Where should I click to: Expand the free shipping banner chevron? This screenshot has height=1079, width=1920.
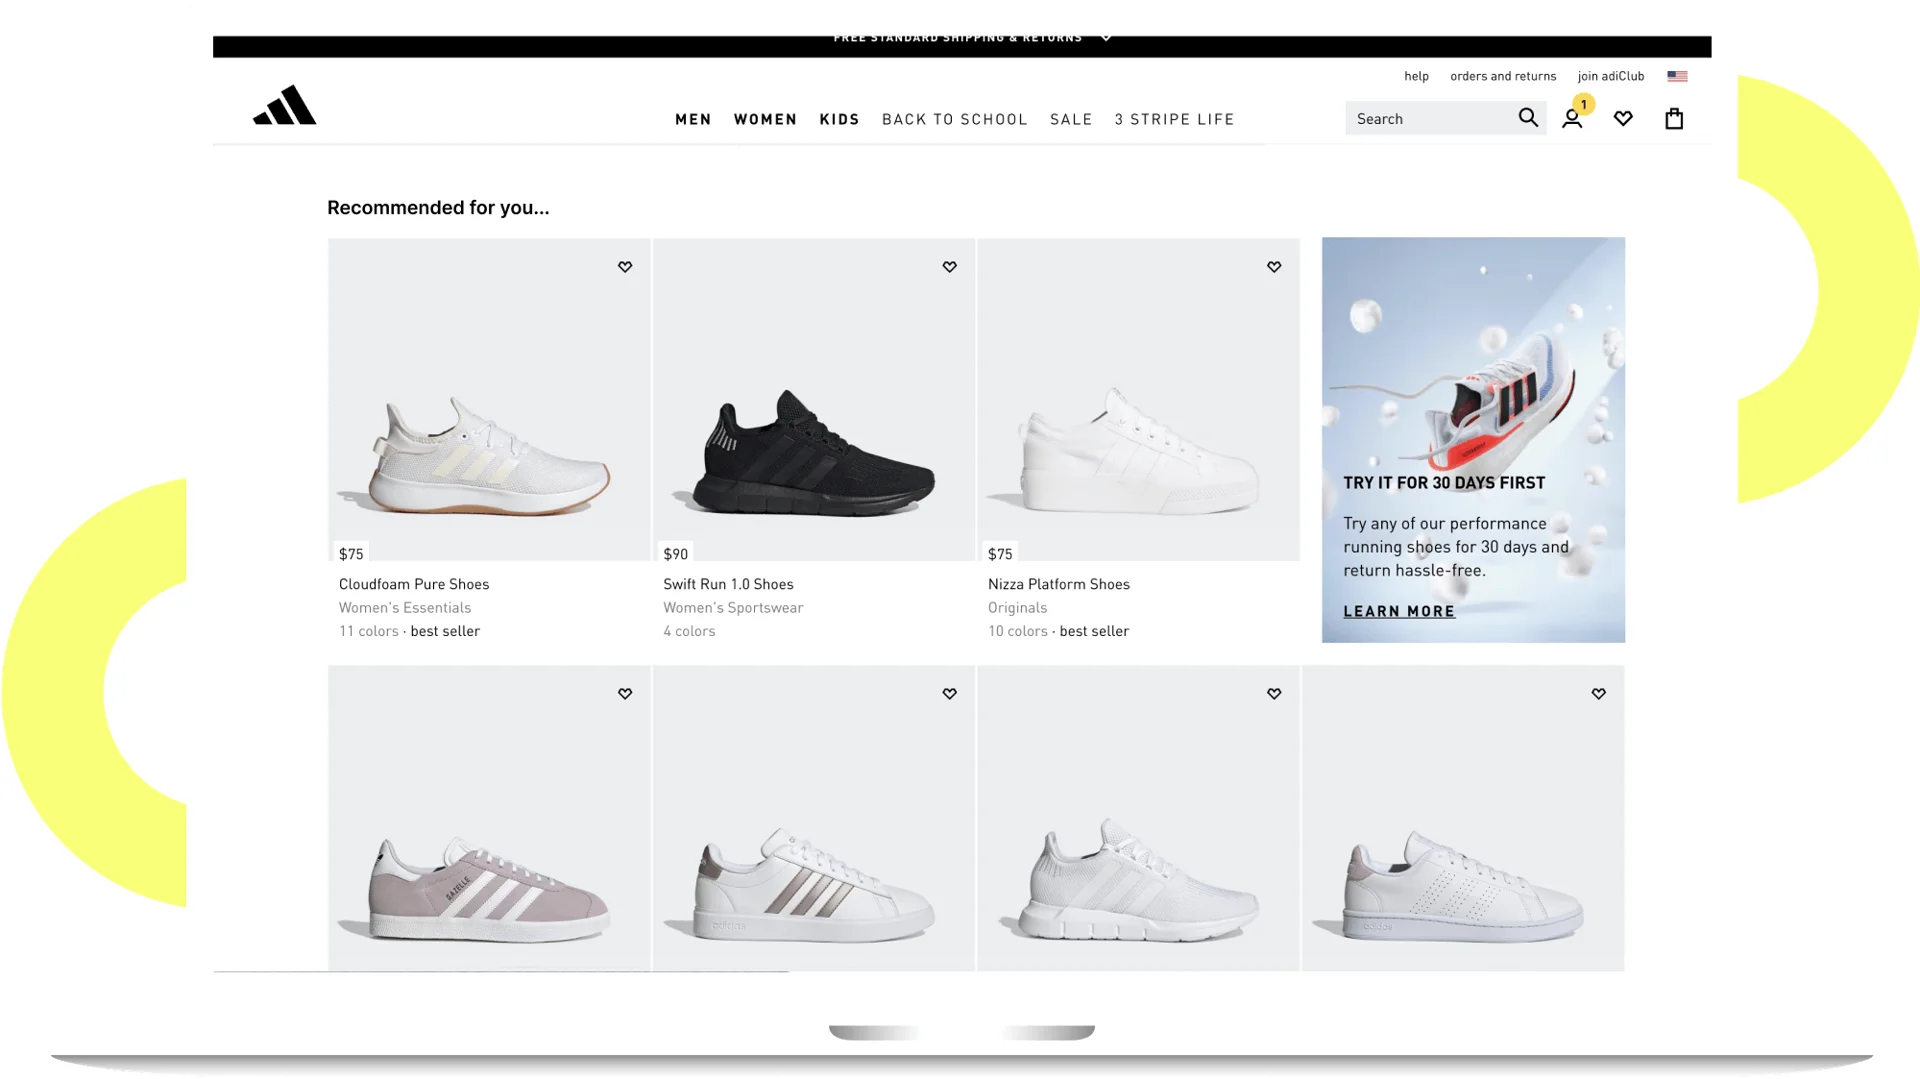pyautogui.click(x=1106, y=38)
